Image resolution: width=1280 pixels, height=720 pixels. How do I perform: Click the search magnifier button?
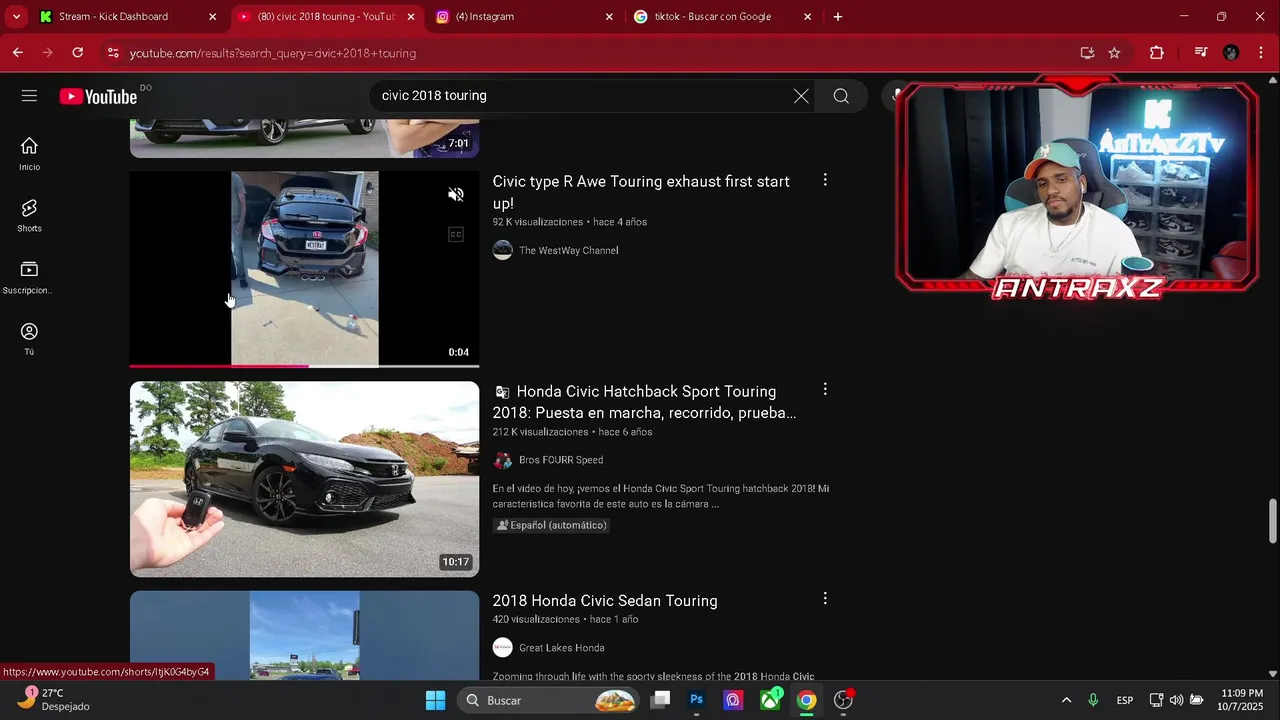coord(841,96)
